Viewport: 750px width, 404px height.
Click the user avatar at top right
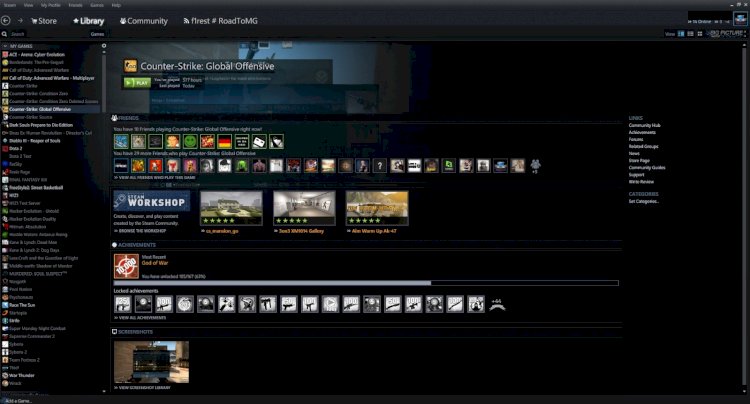[740, 19]
